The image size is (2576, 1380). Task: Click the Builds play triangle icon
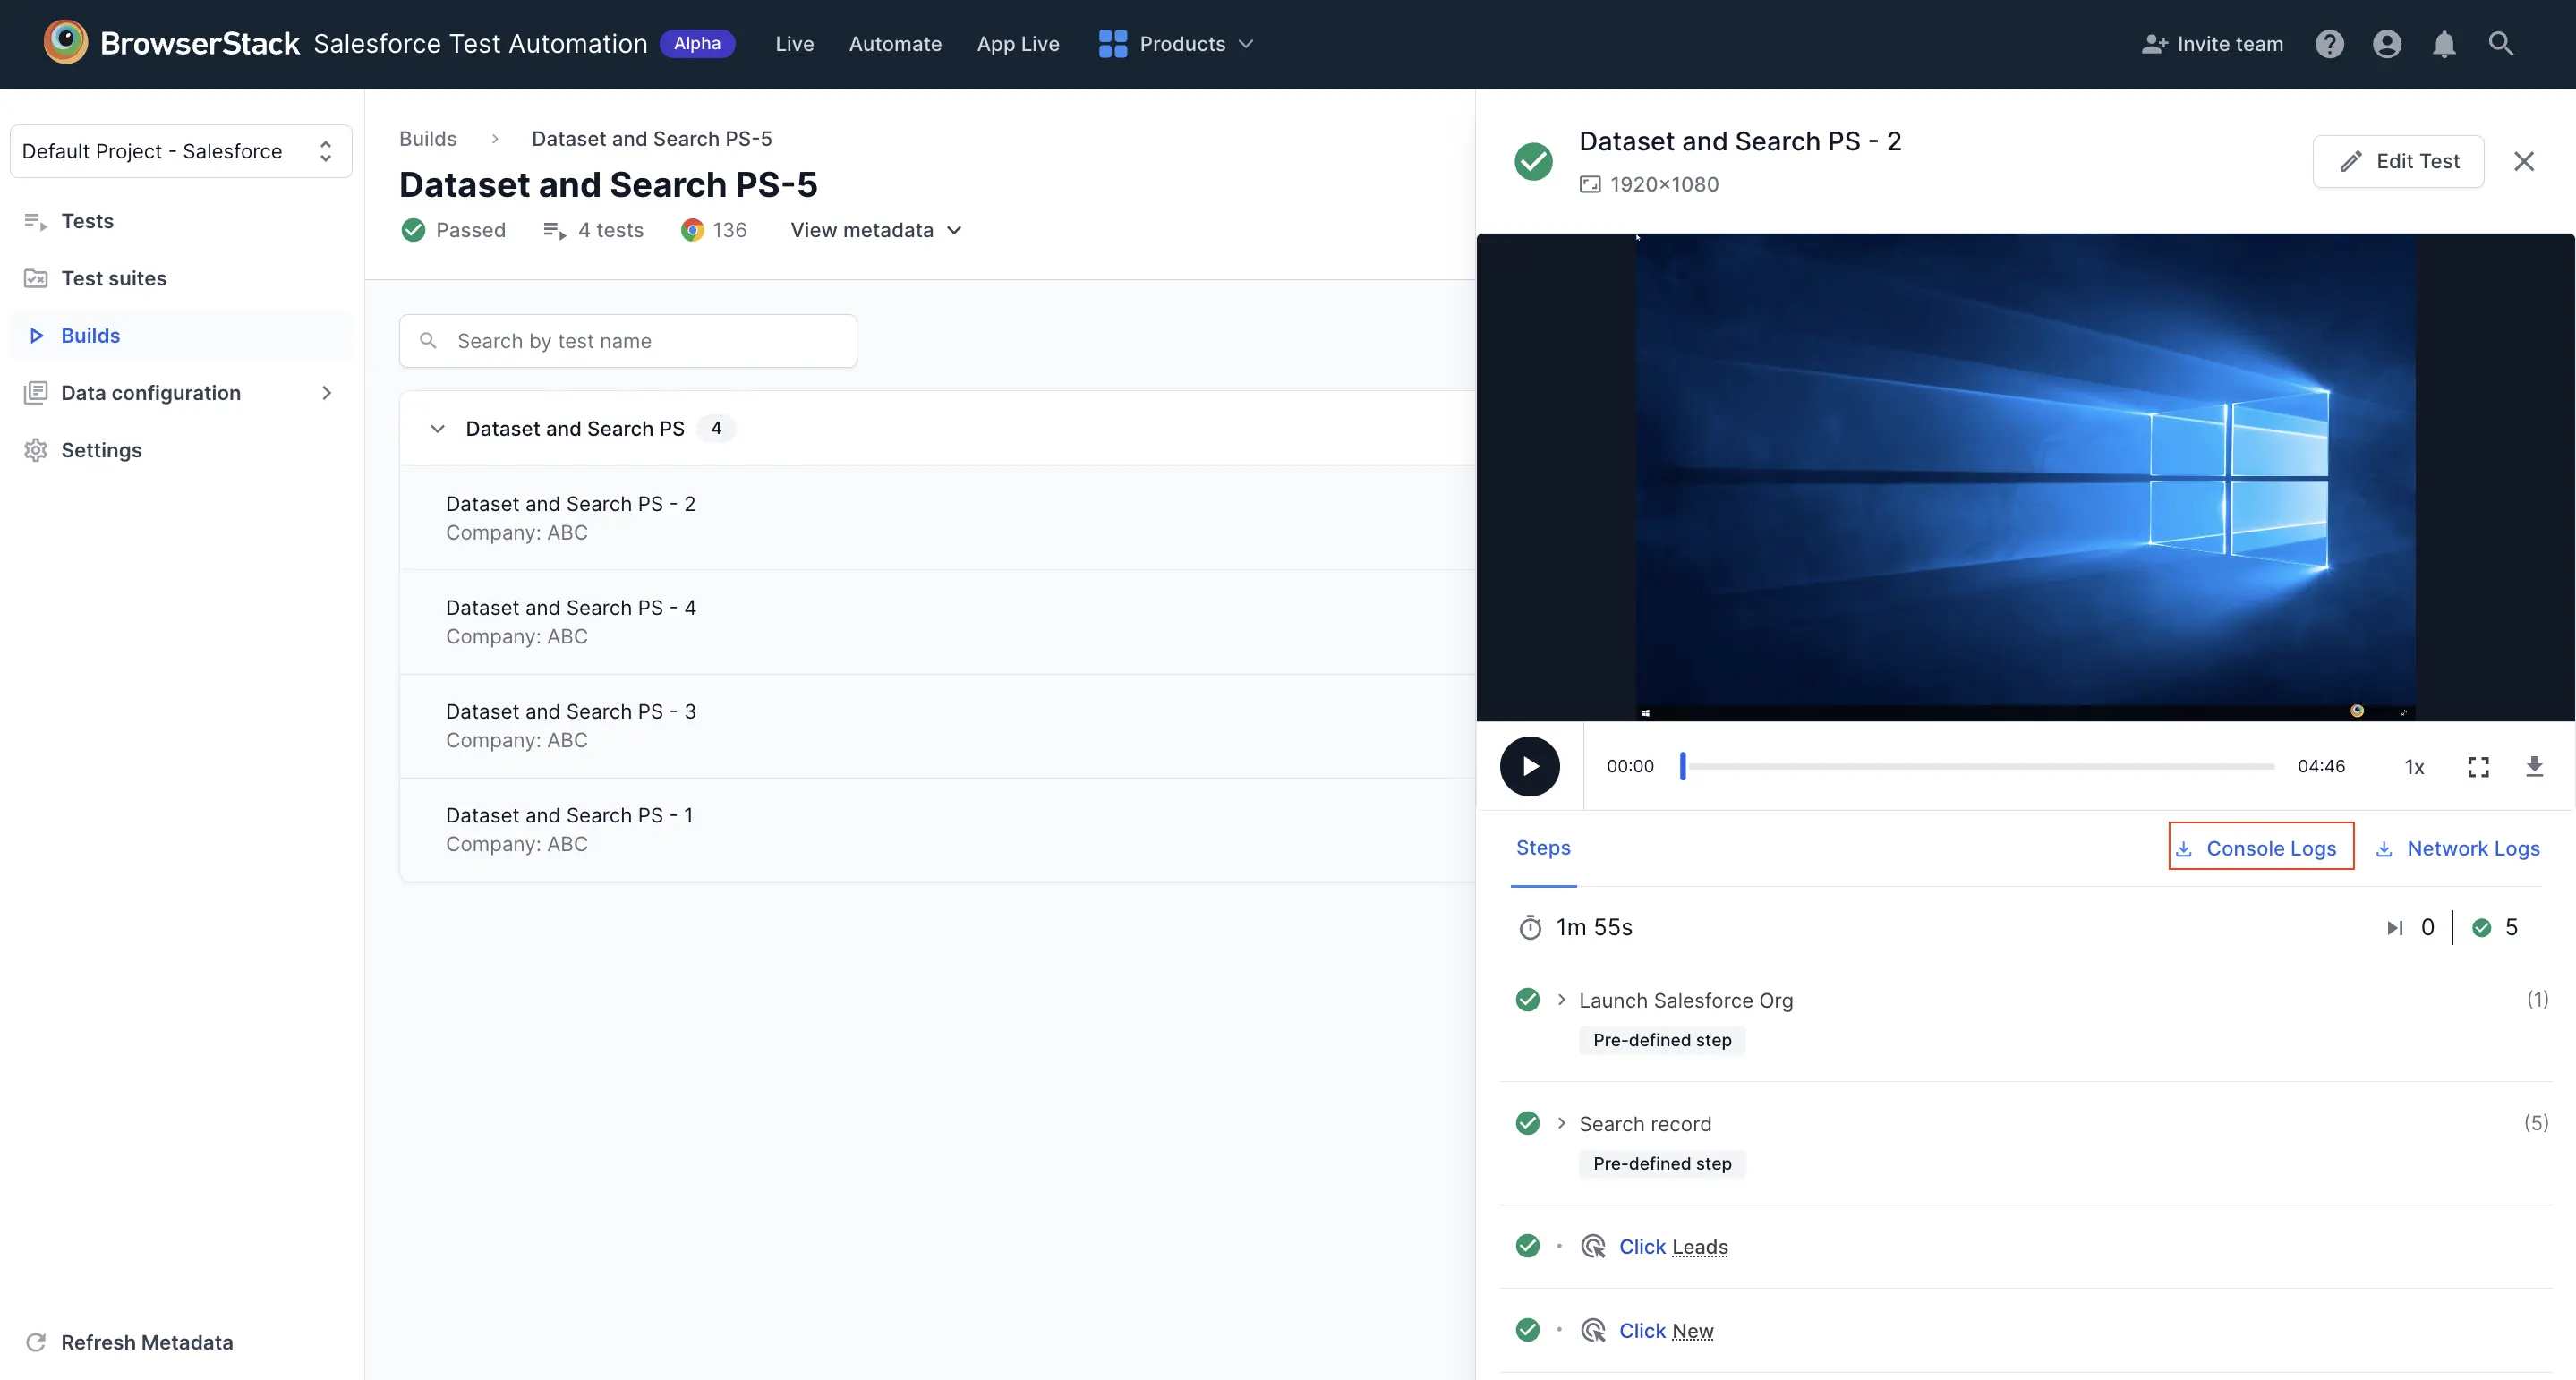click(x=36, y=336)
